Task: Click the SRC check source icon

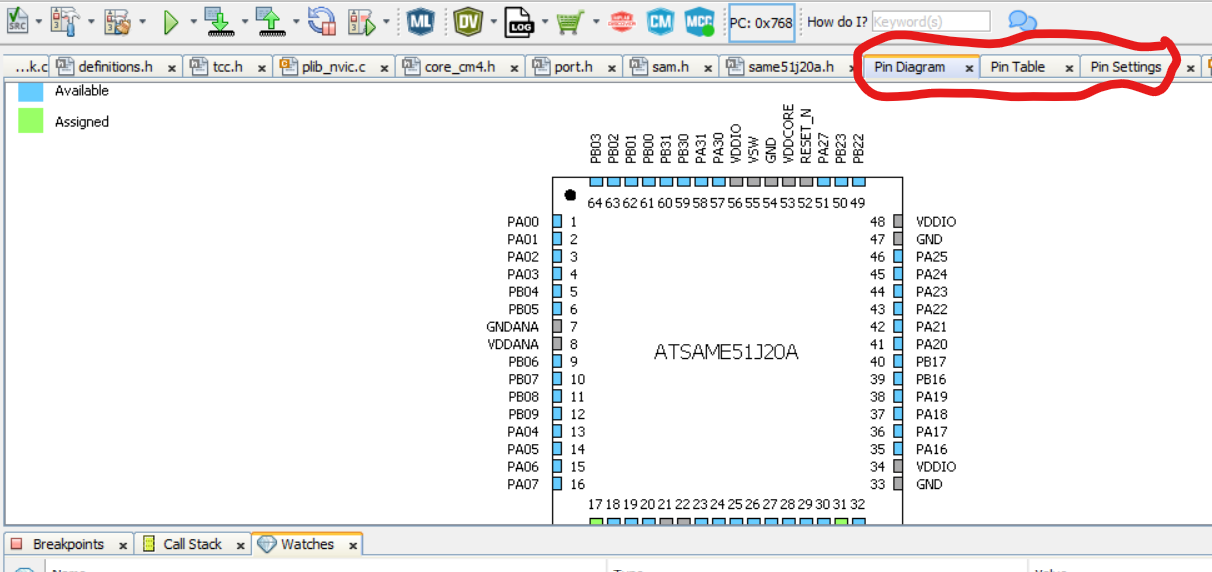Action: [x=17, y=20]
